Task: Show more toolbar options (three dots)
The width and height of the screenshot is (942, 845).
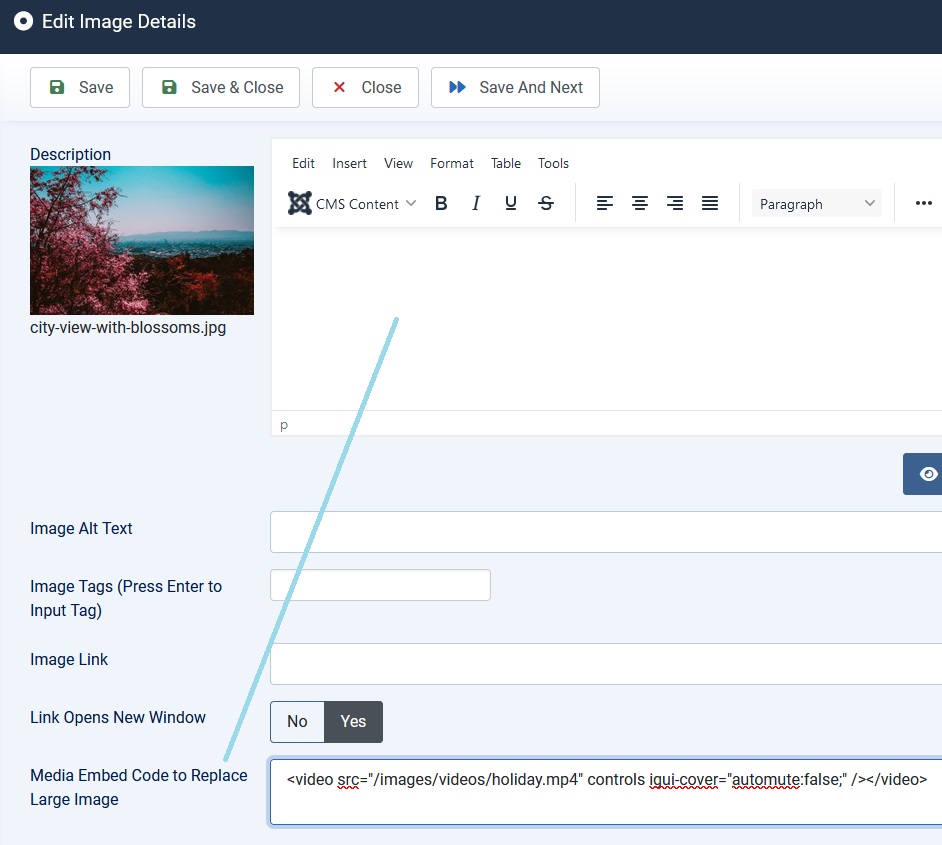Action: tap(923, 204)
